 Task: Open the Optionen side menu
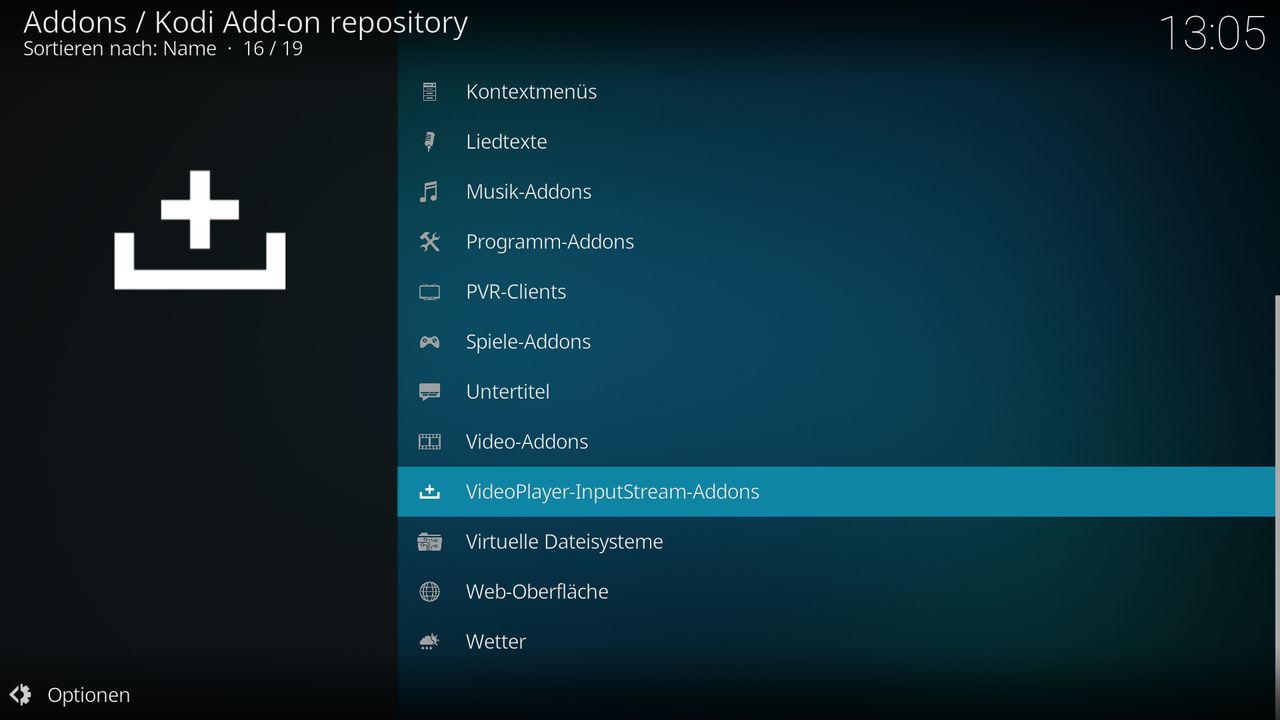[70, 695]
